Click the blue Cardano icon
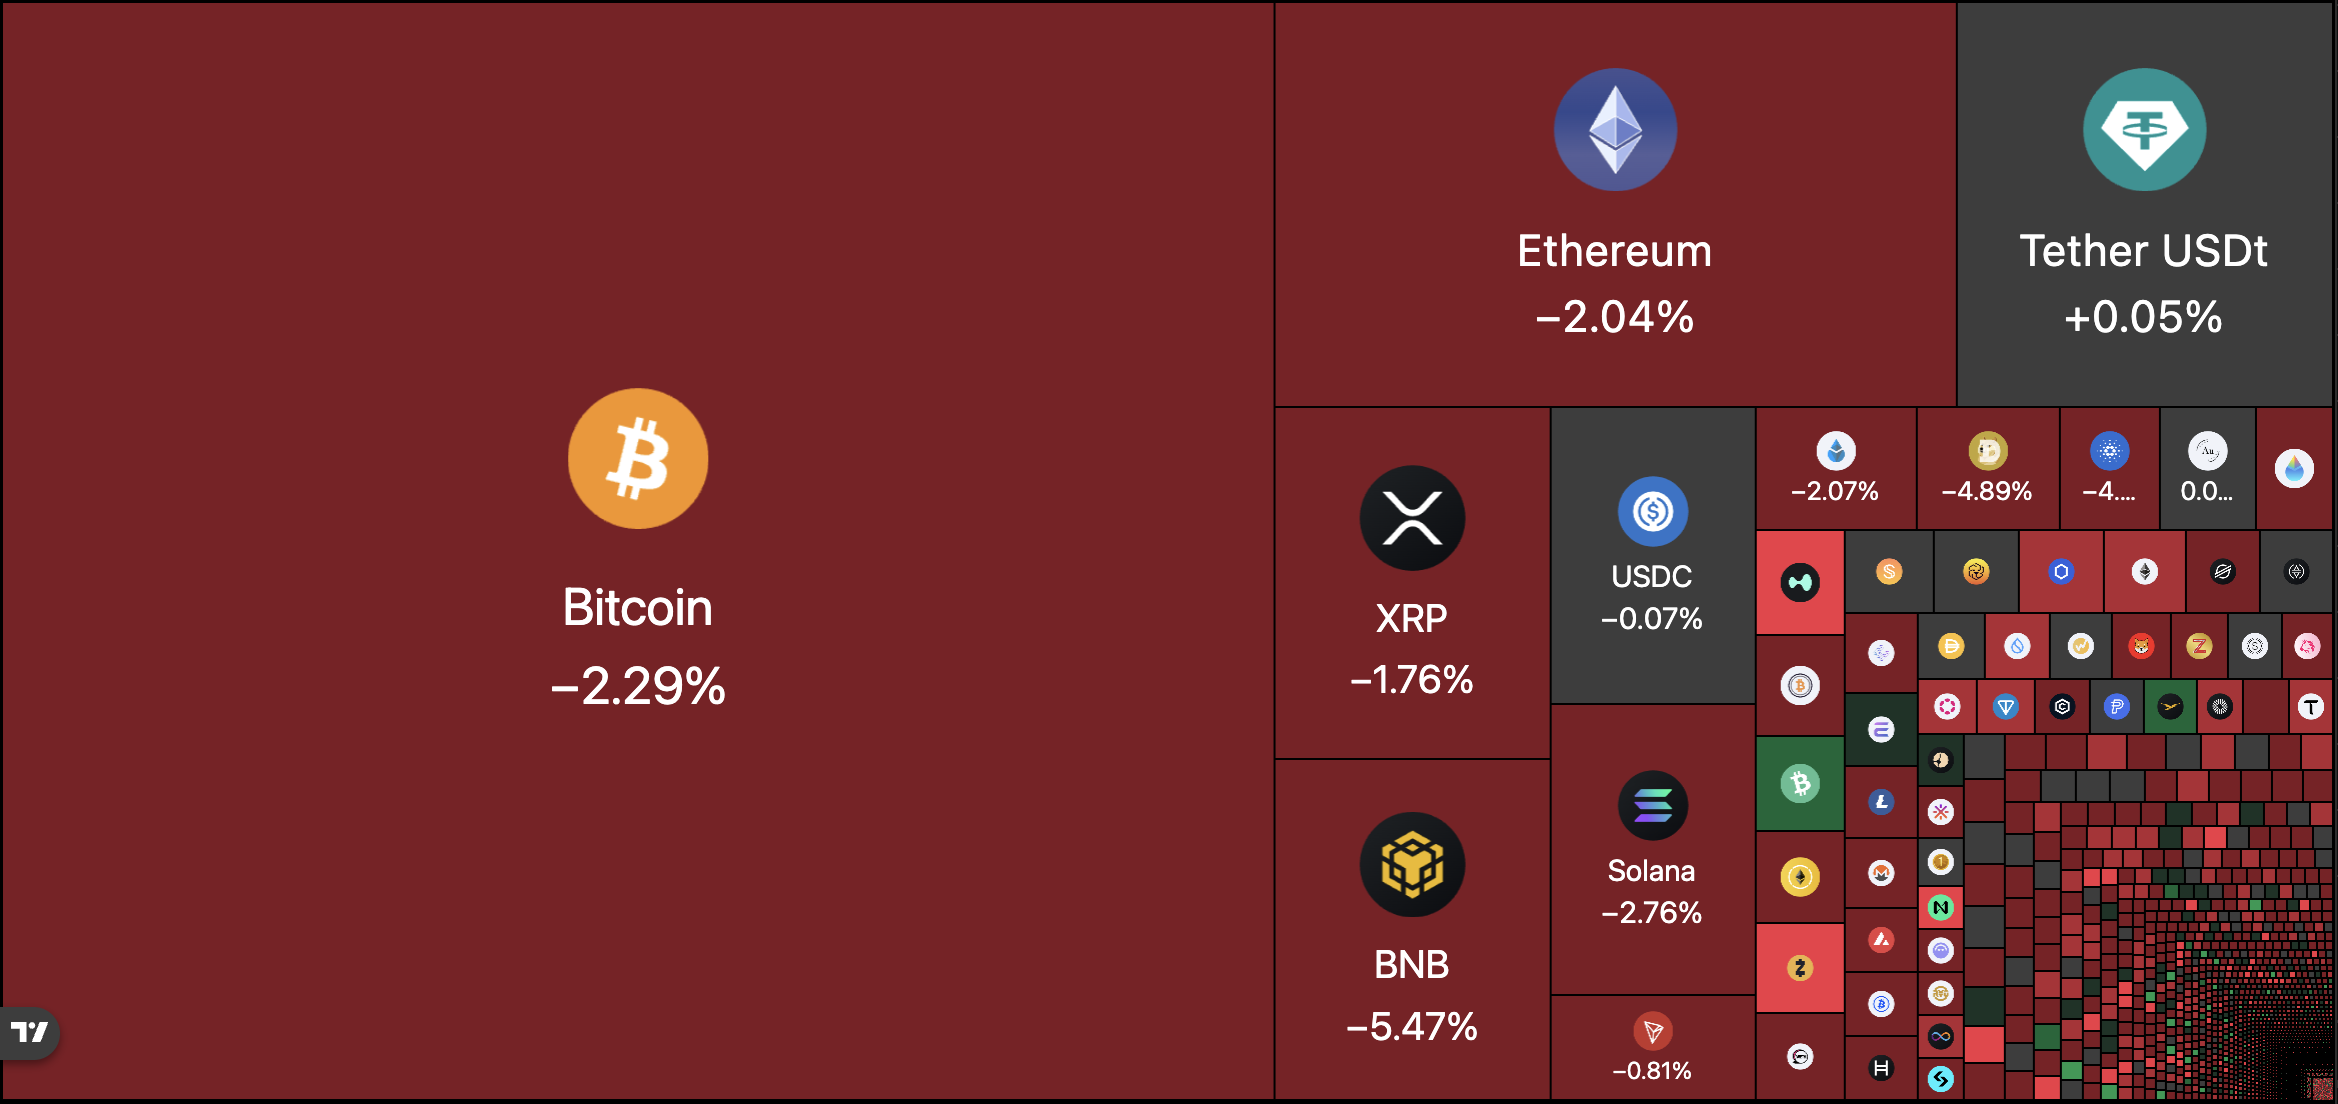Image resolution: width=2338 pixels, height=1104 pixels. pyautogui.click(x=2109, y=451)
